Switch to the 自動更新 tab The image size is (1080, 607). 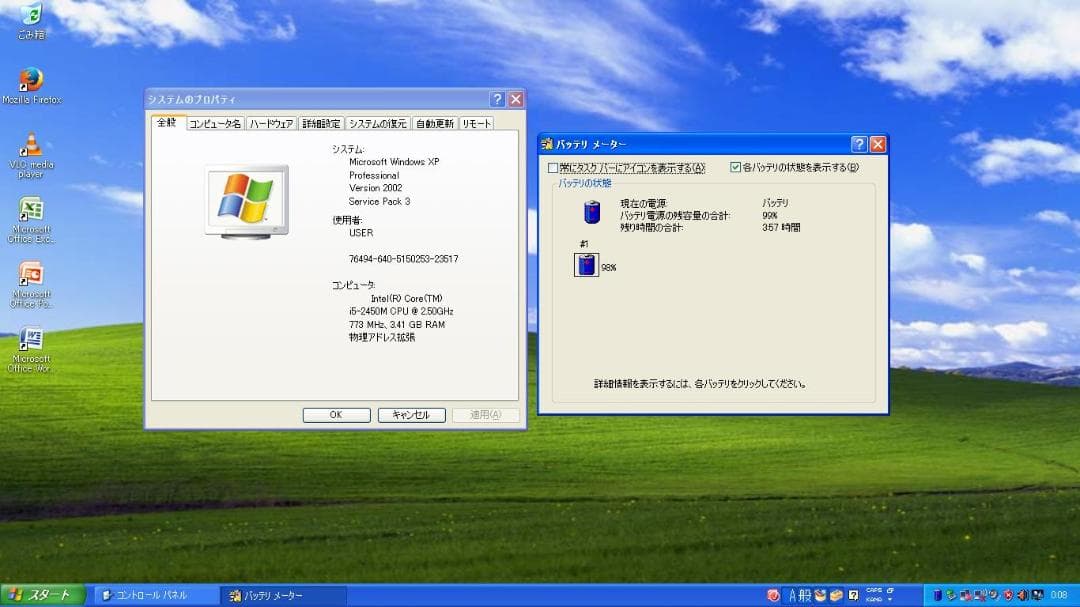[x=435, y=124]
